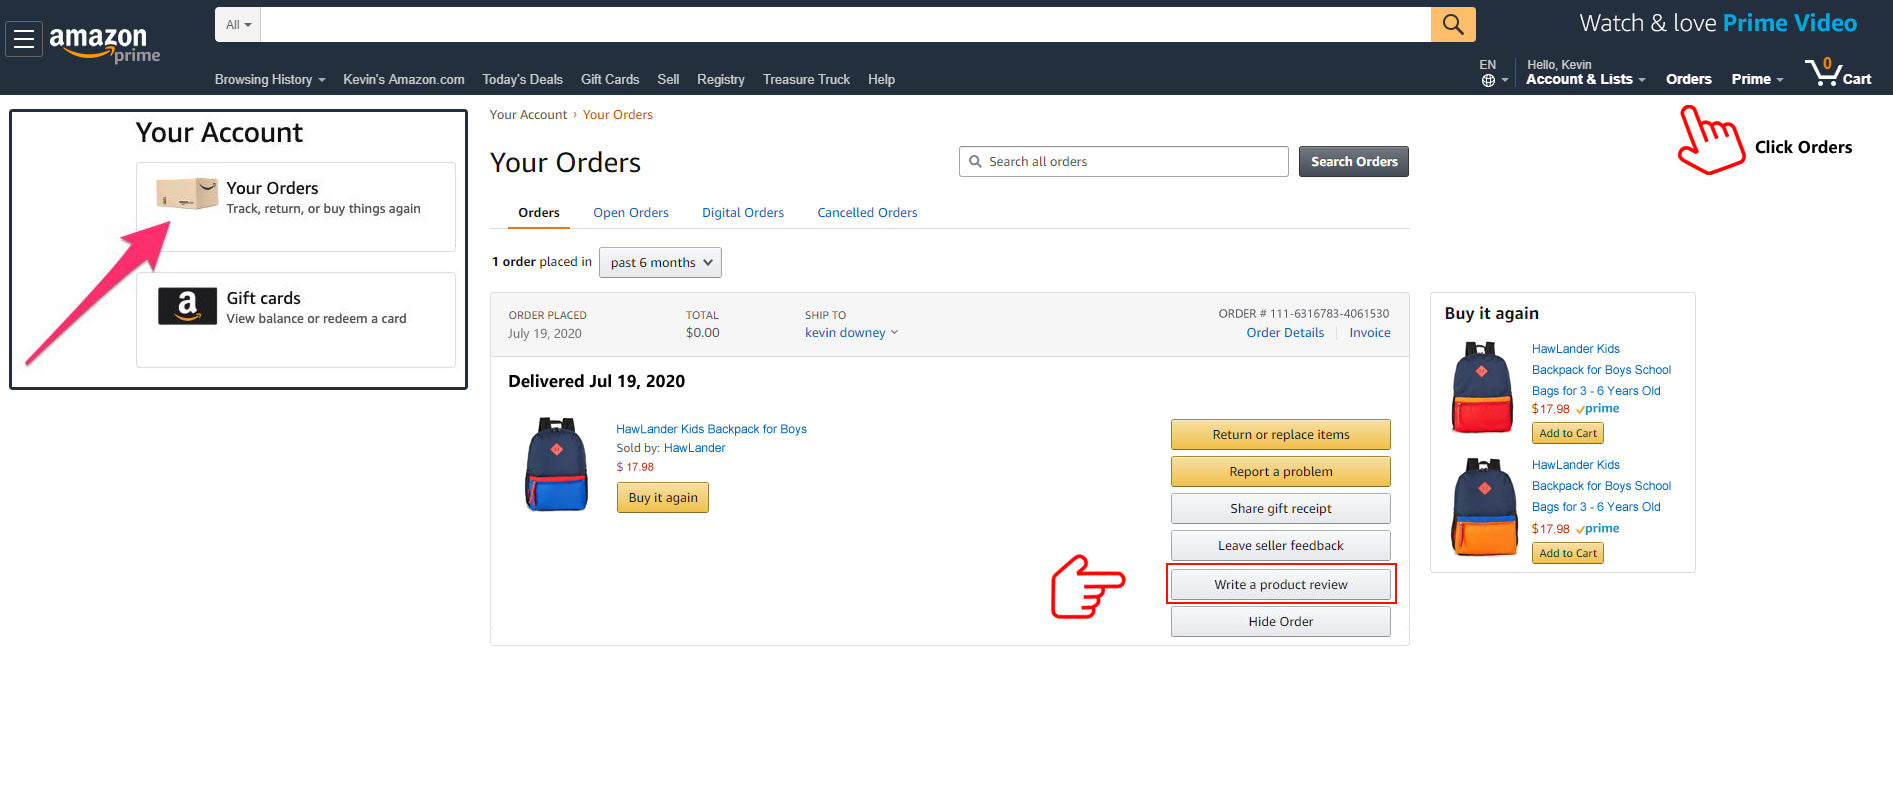Switch to Cancelled Orders tab

pyautogui.click(x=867, y=212)
